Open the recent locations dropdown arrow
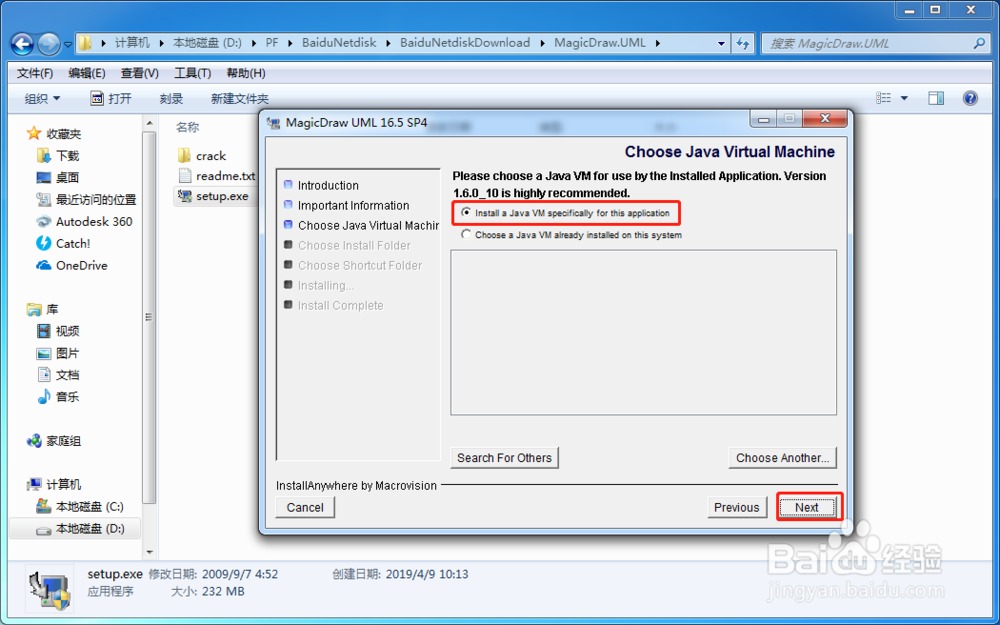 tap(68, 45)
